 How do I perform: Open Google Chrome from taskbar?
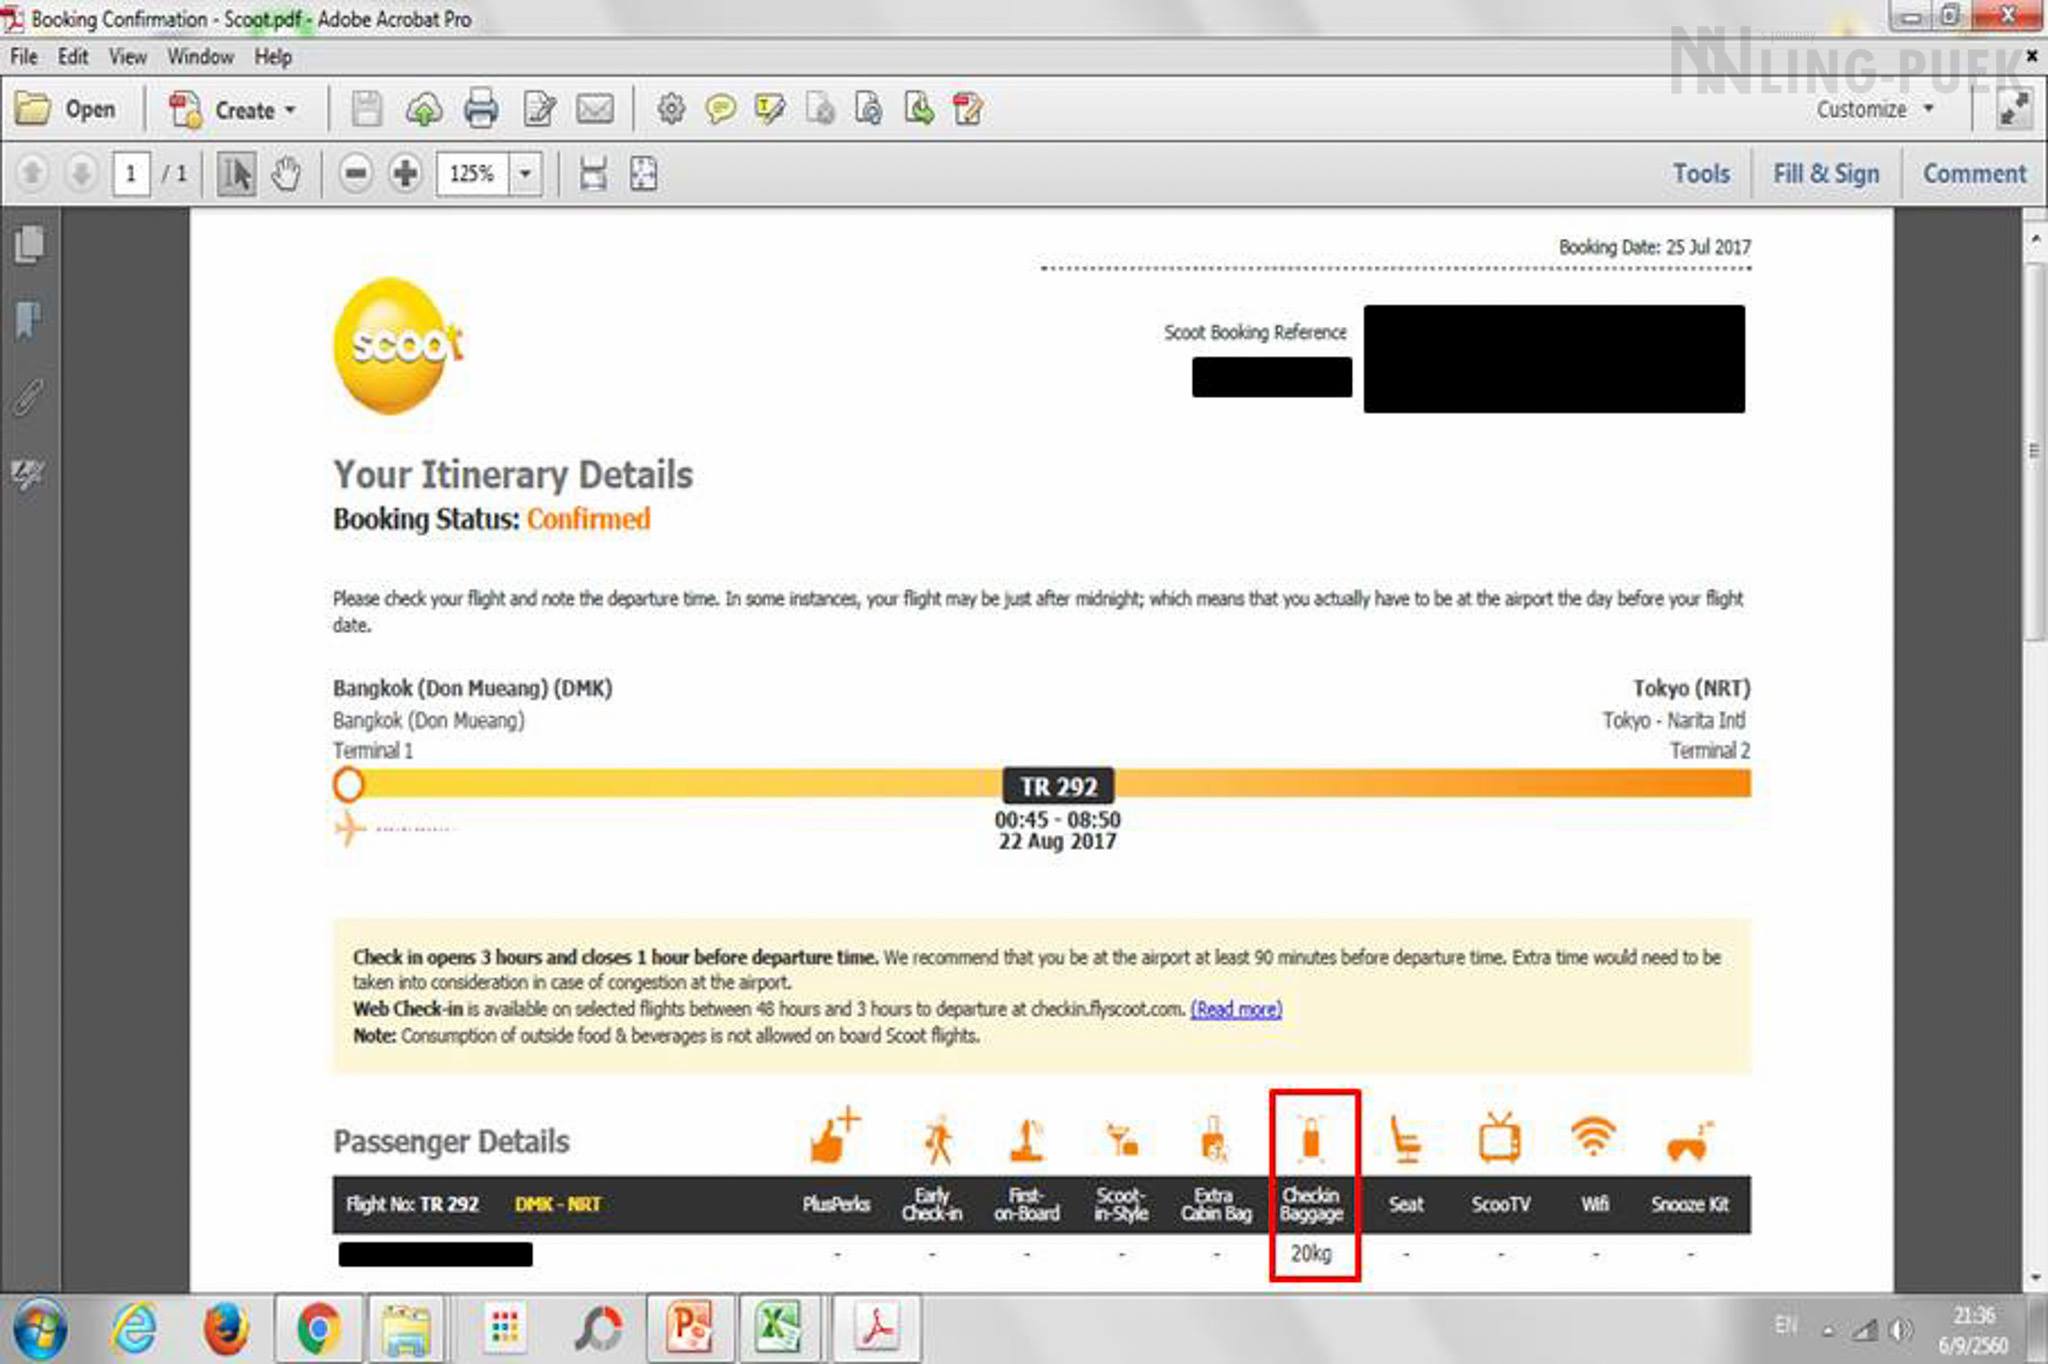319,1329
